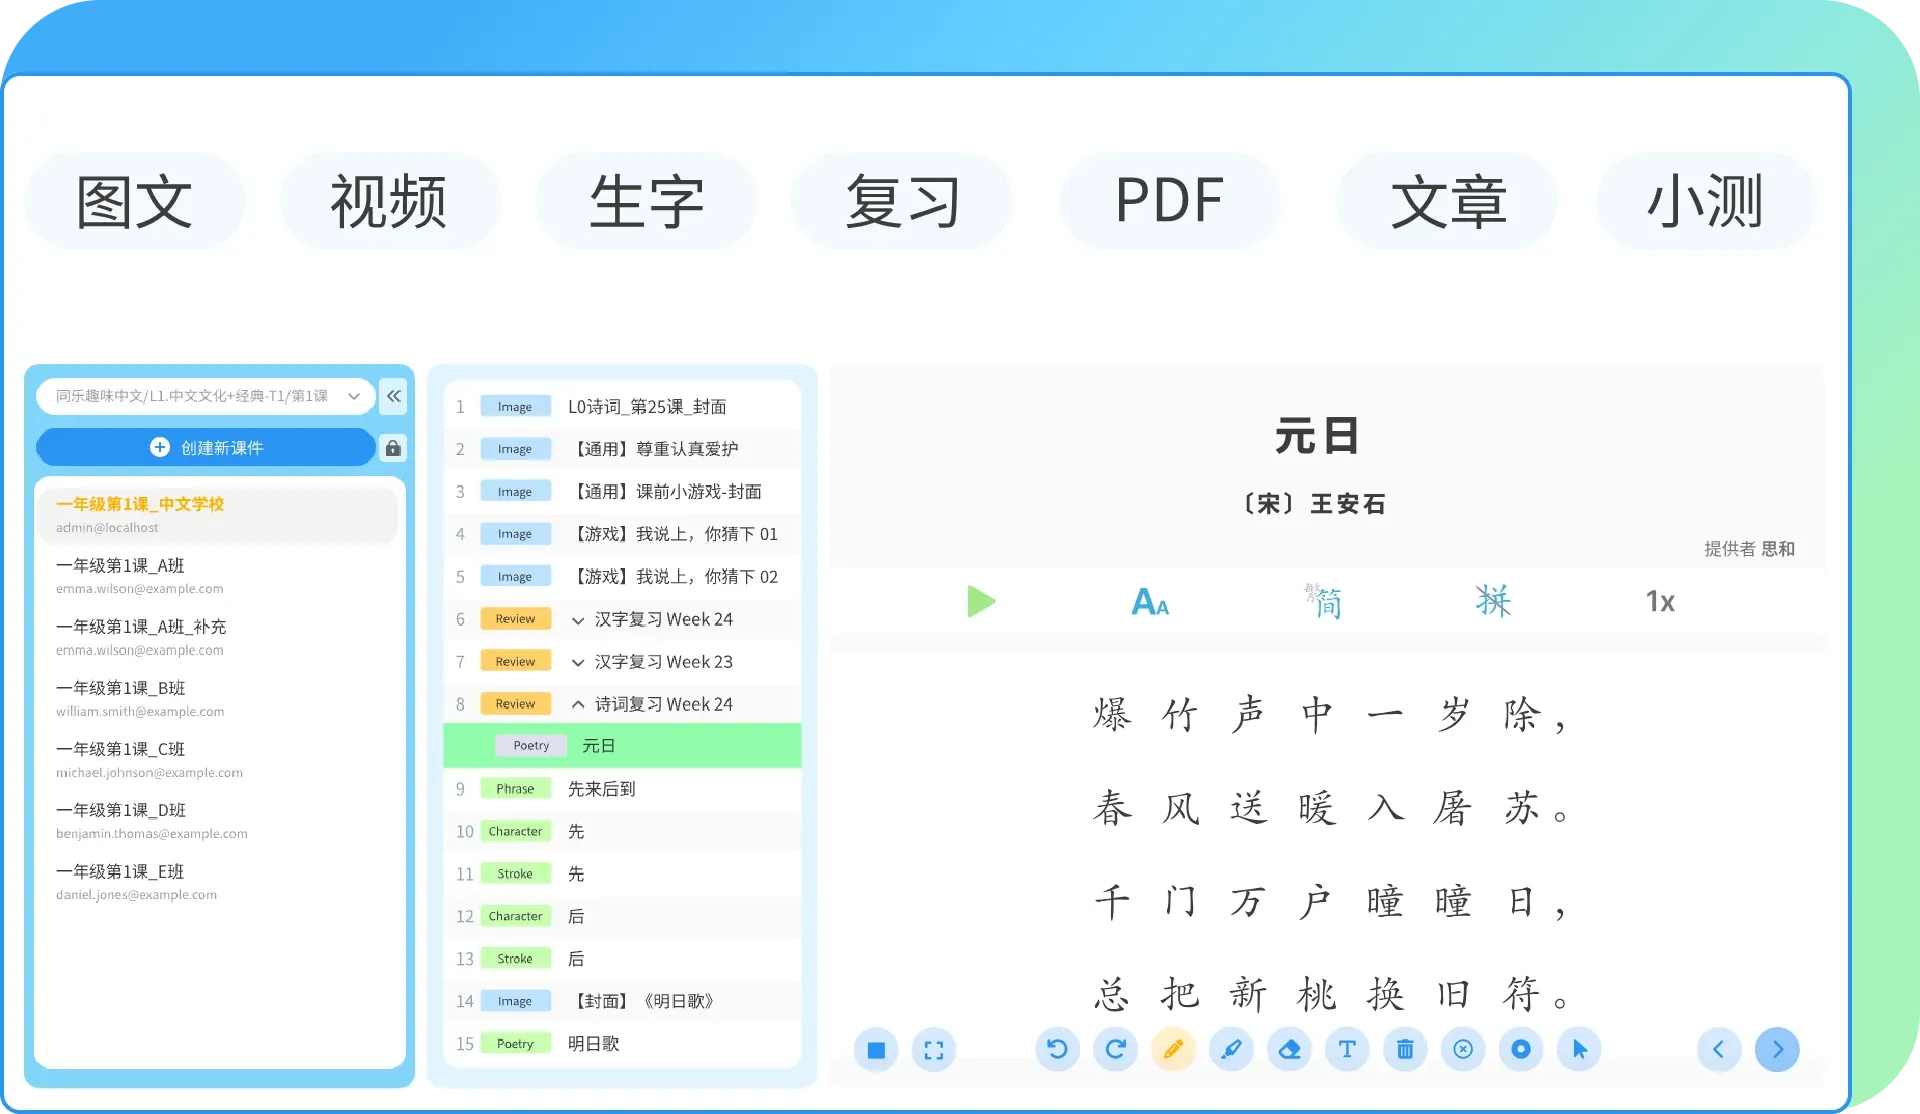Open the 生字 tab
The width and height of the screenshot is (1920, 1114).
pyautogui.click(x=646, y=201)
